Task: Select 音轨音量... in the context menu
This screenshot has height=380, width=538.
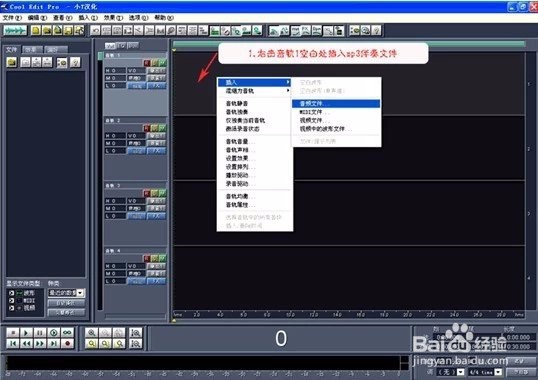Action: click(255, 142)
